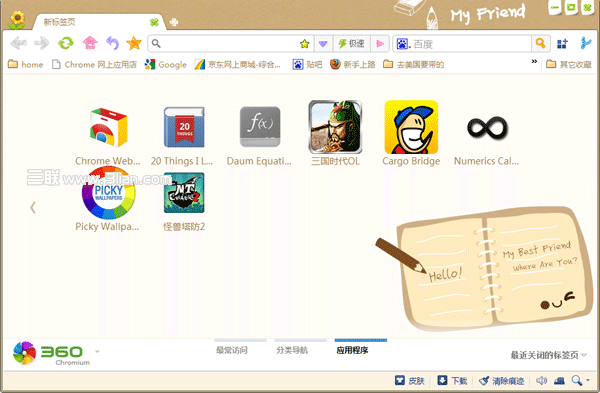Toggle 极速 speed mode button
600x393 pixels.
pos(352,44)
